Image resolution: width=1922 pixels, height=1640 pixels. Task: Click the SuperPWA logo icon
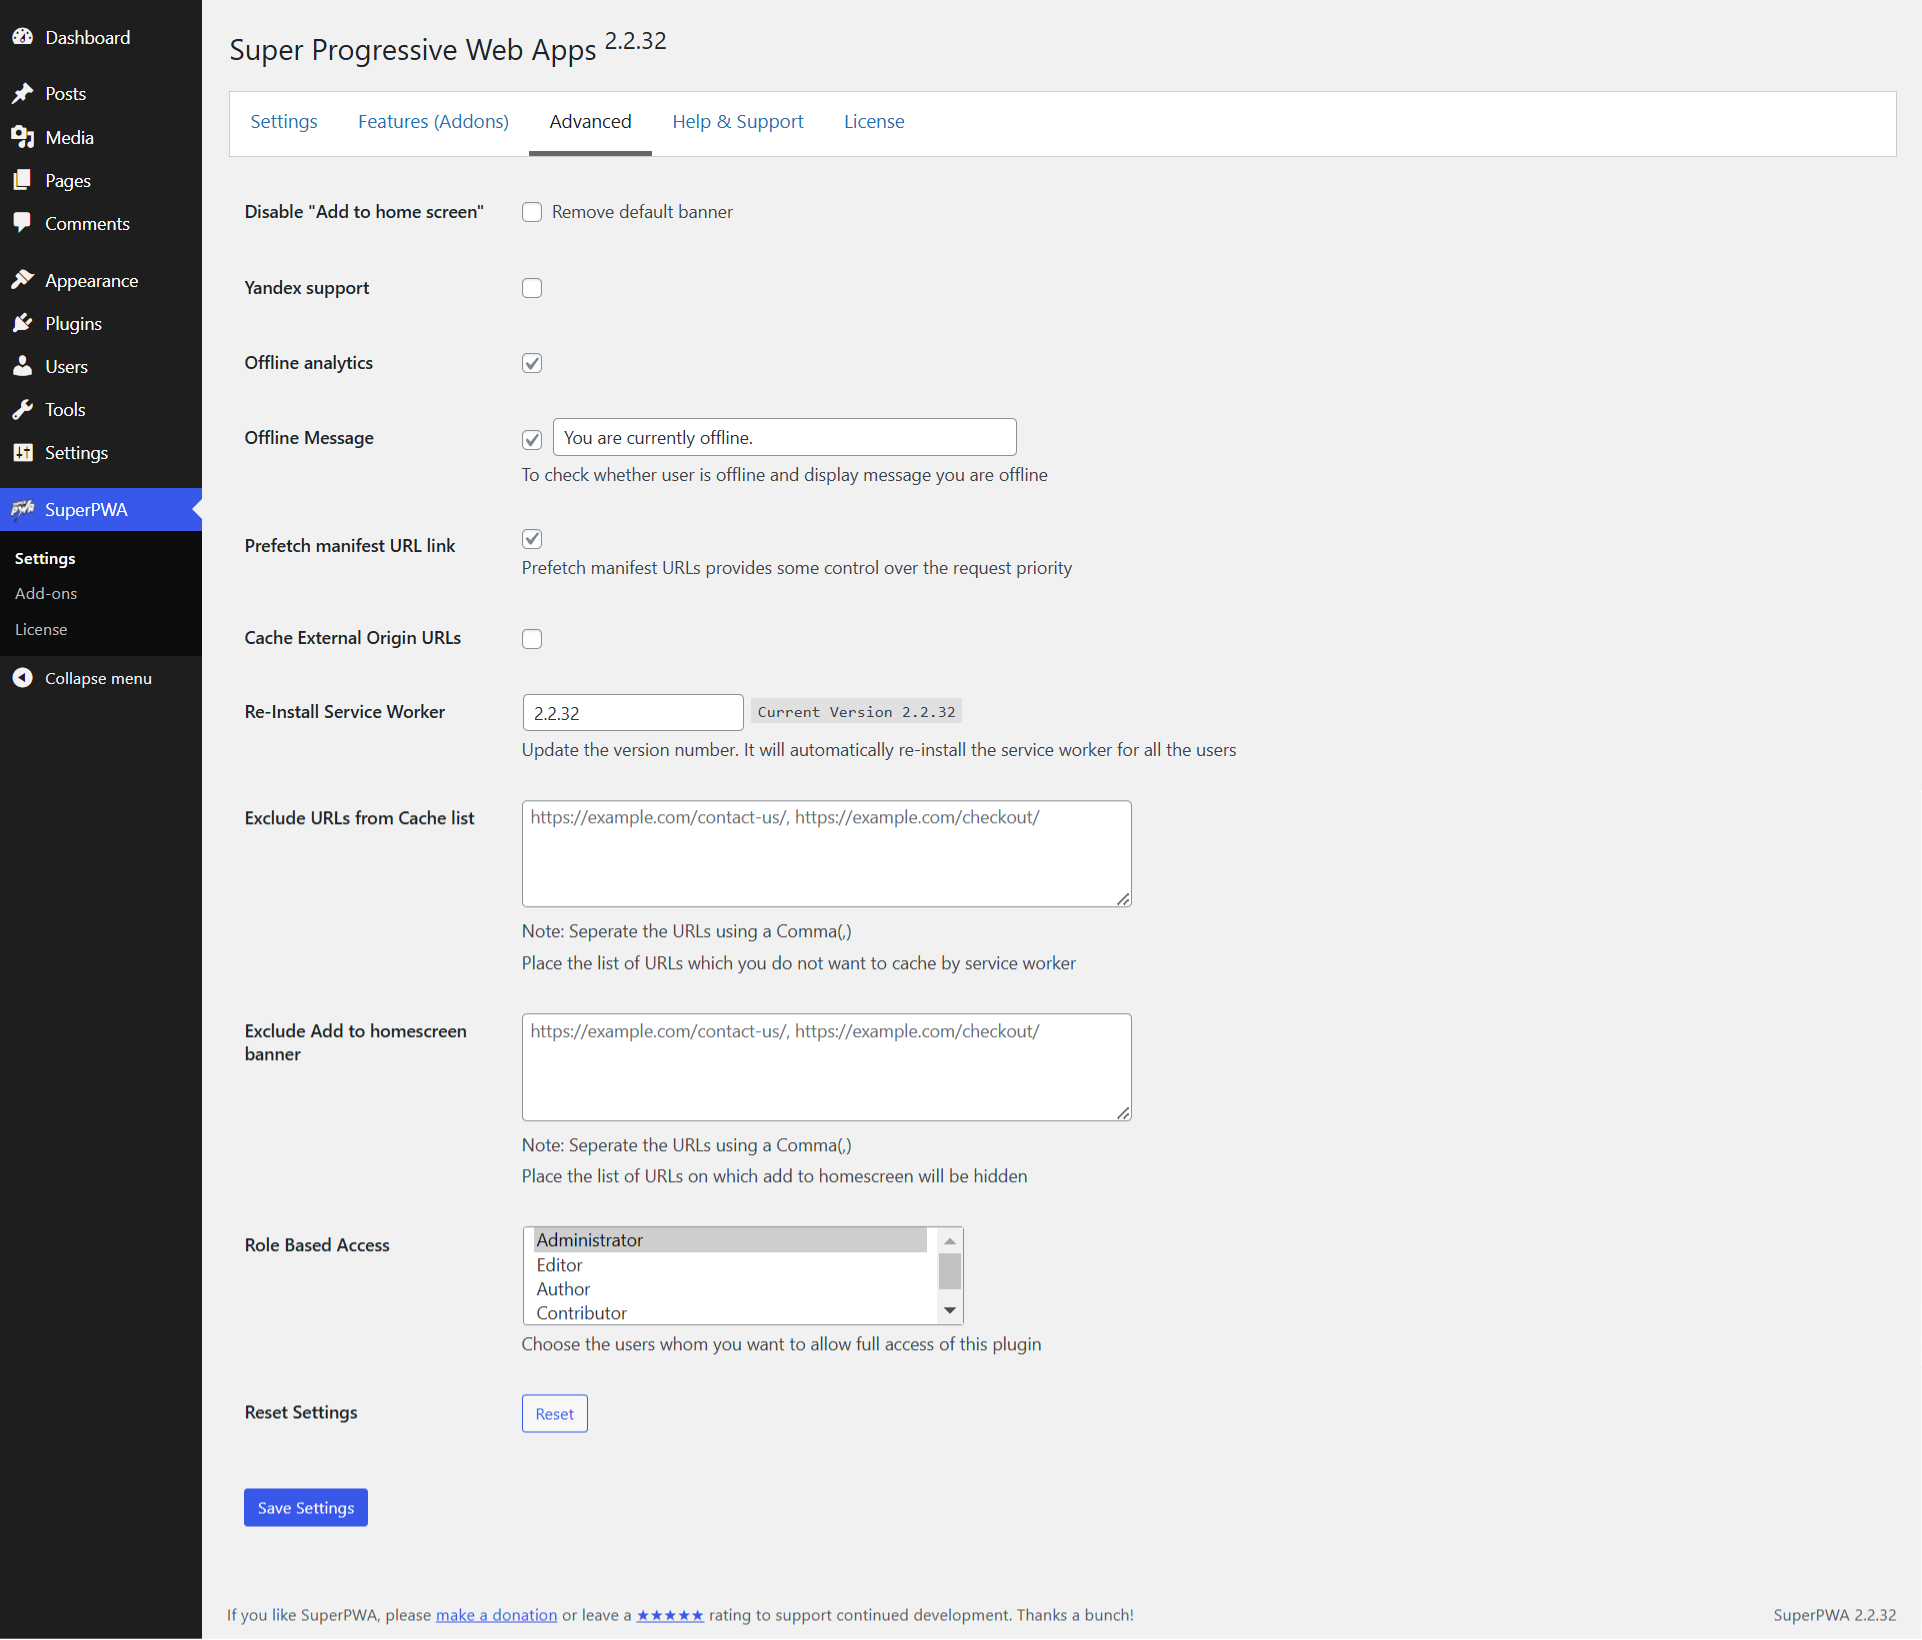point(23,509)
